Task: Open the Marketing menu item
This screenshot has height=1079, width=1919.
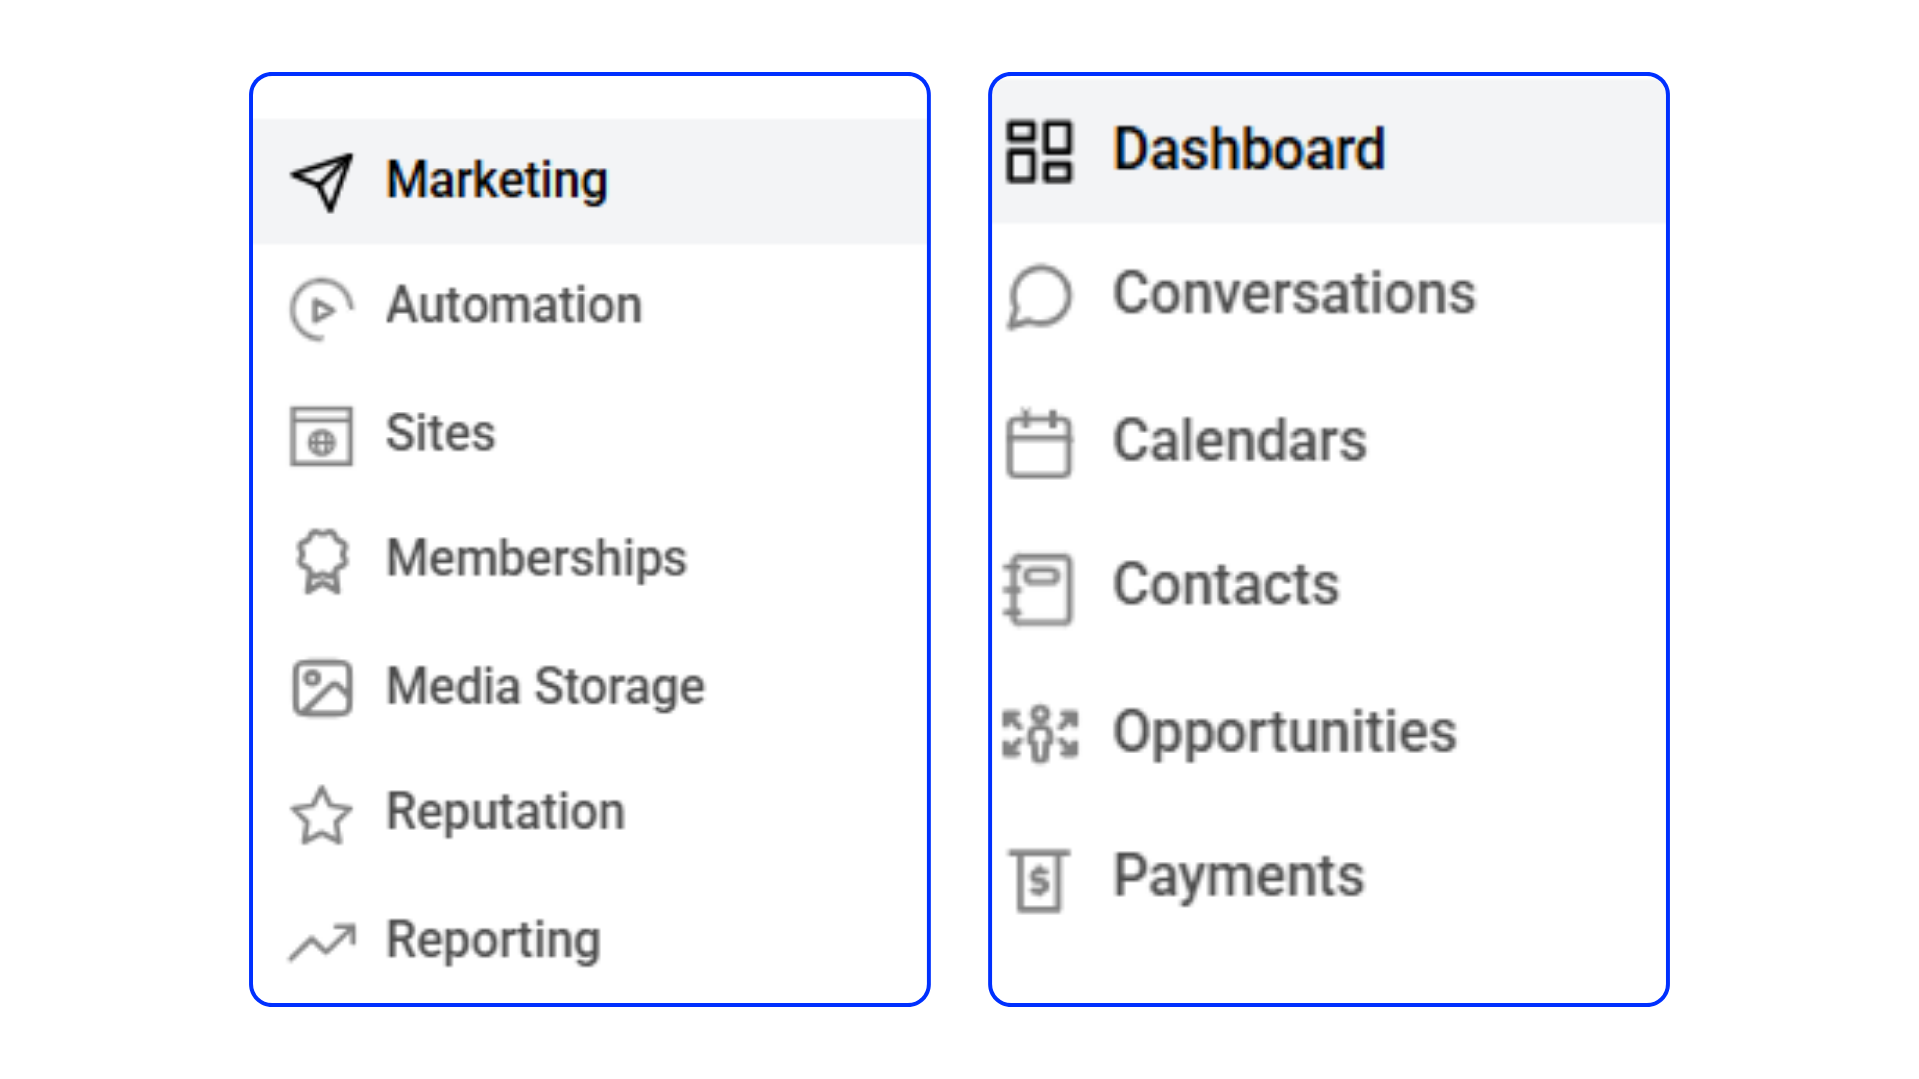Action: [x=497, y=181]
